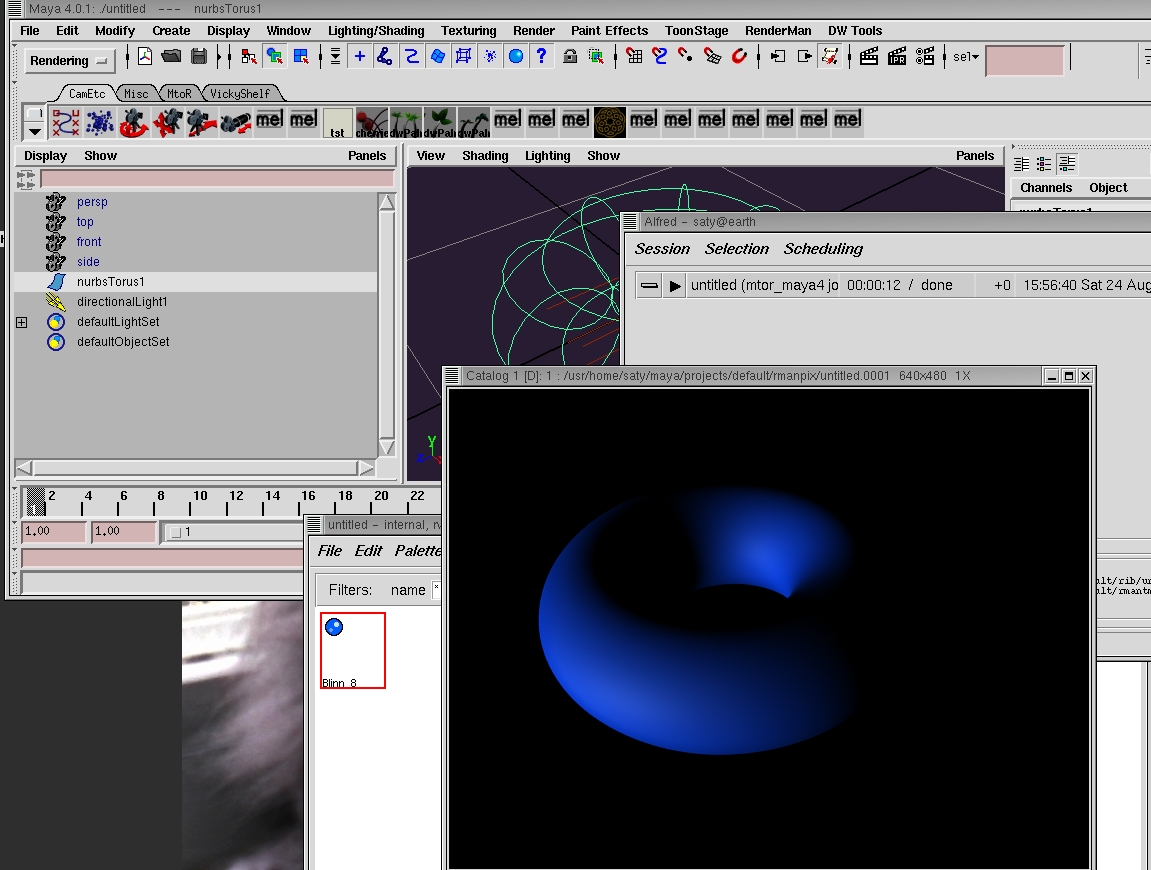The image size is (1151, 870).
Task: Click the construction history scroll icon
Action: (830, 57)
